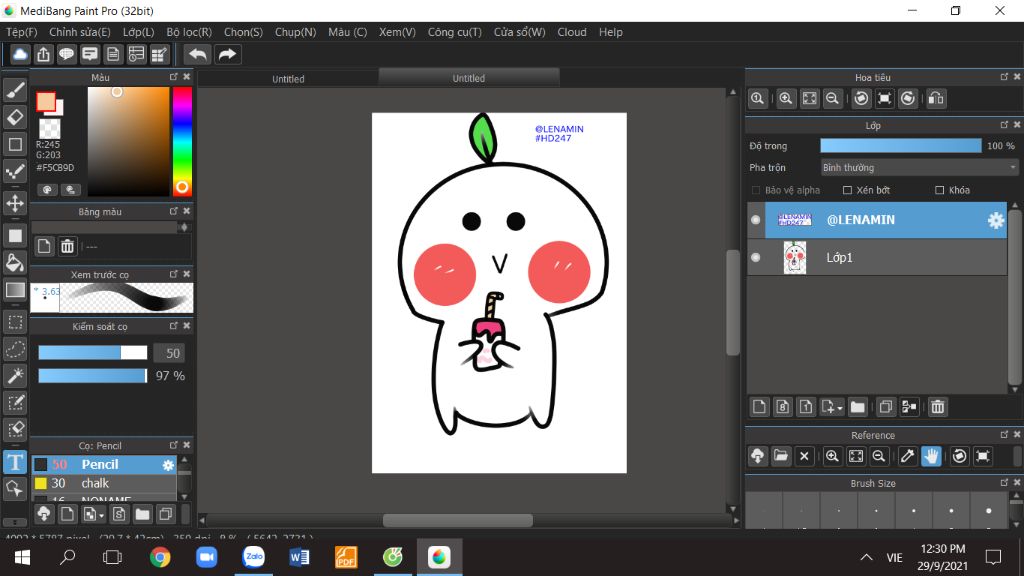This screenshot has width=1024, height=576.
Task: Undock the Lớp layer panel
Action: pos(1004,125)
